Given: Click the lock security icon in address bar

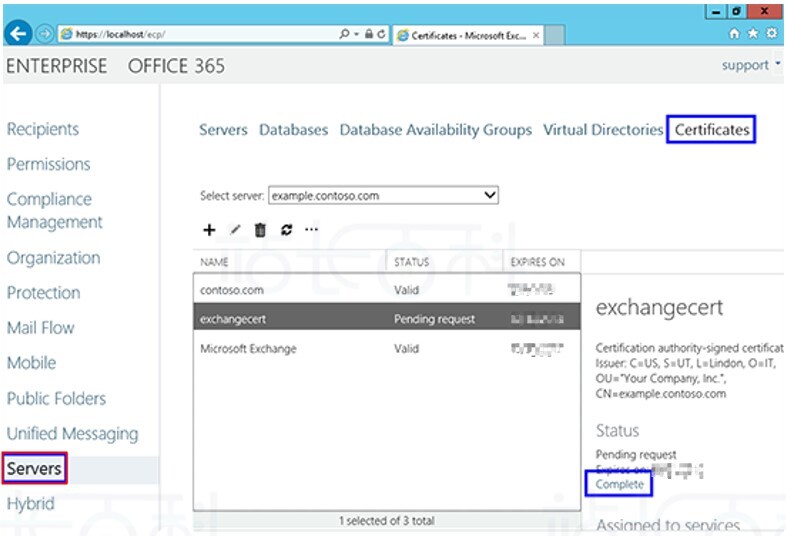Looking at the screenshot, I should coord(368,34).
